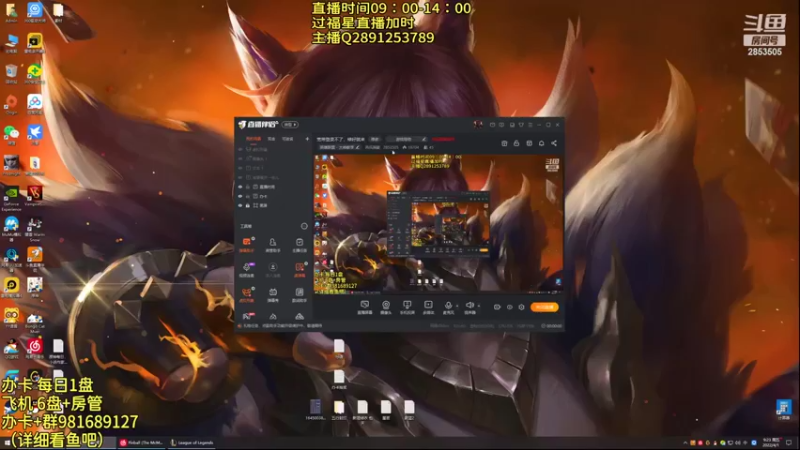Screen dimensions: 800x450
Task: Open the first orange tool in the toolbox grid
Action: [246, 244]
